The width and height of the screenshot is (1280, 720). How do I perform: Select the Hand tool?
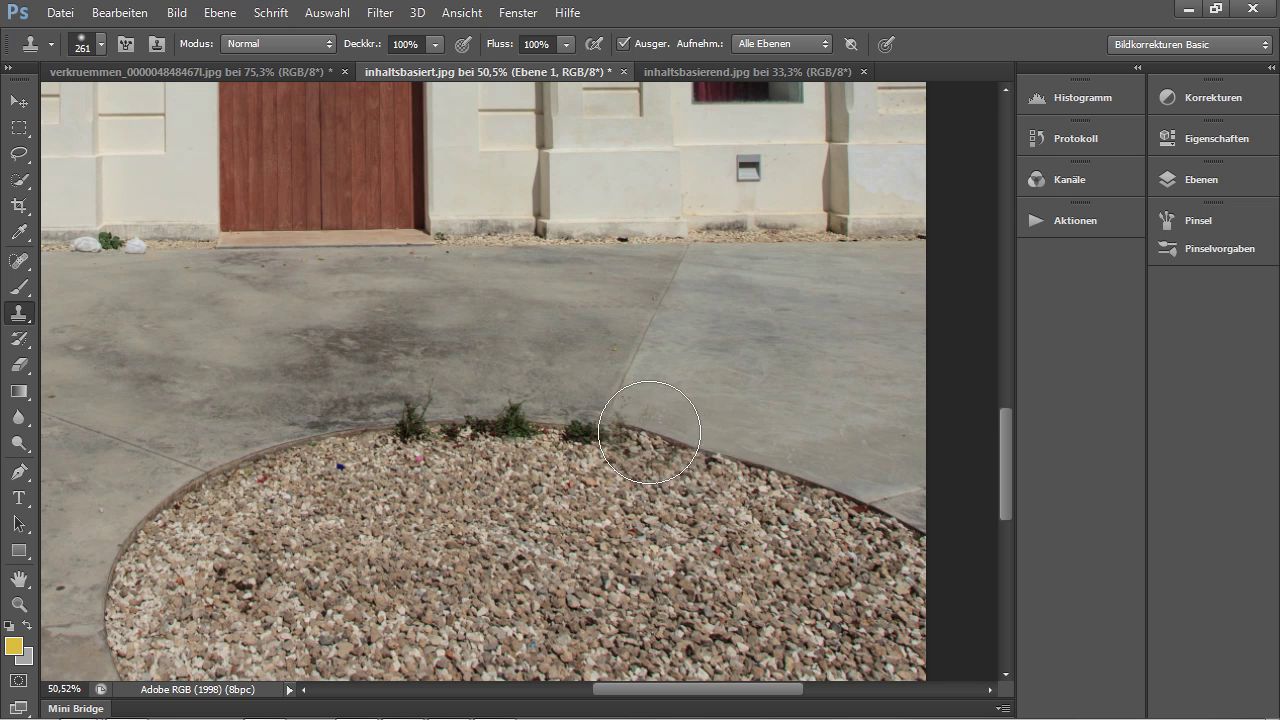pos(19,579)
